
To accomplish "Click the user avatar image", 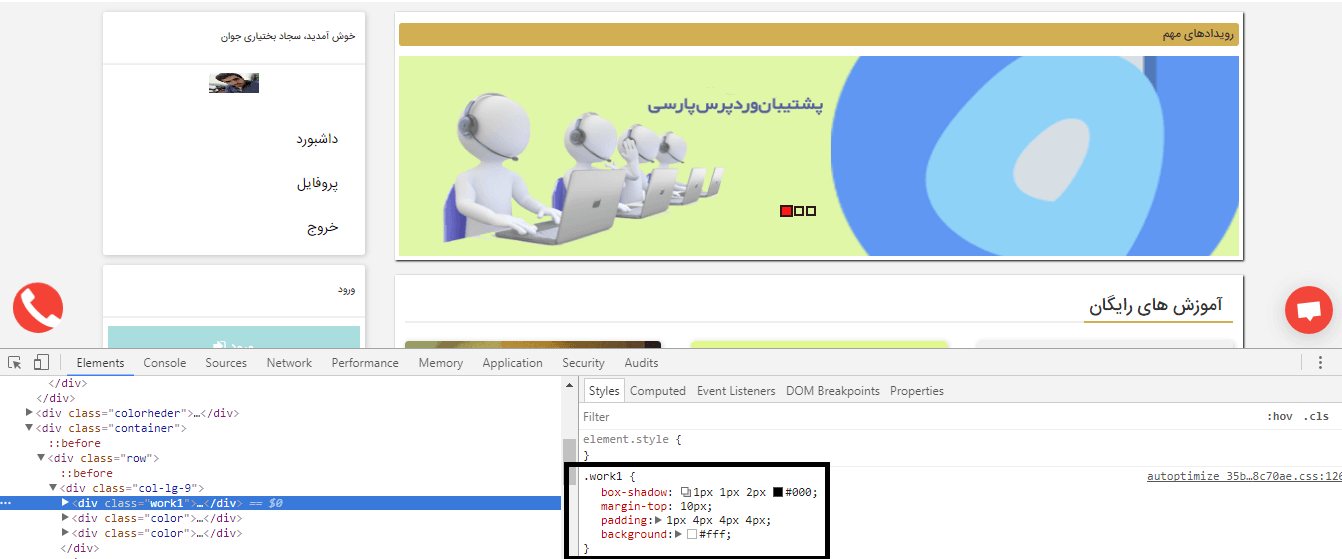I will (234, 83).
